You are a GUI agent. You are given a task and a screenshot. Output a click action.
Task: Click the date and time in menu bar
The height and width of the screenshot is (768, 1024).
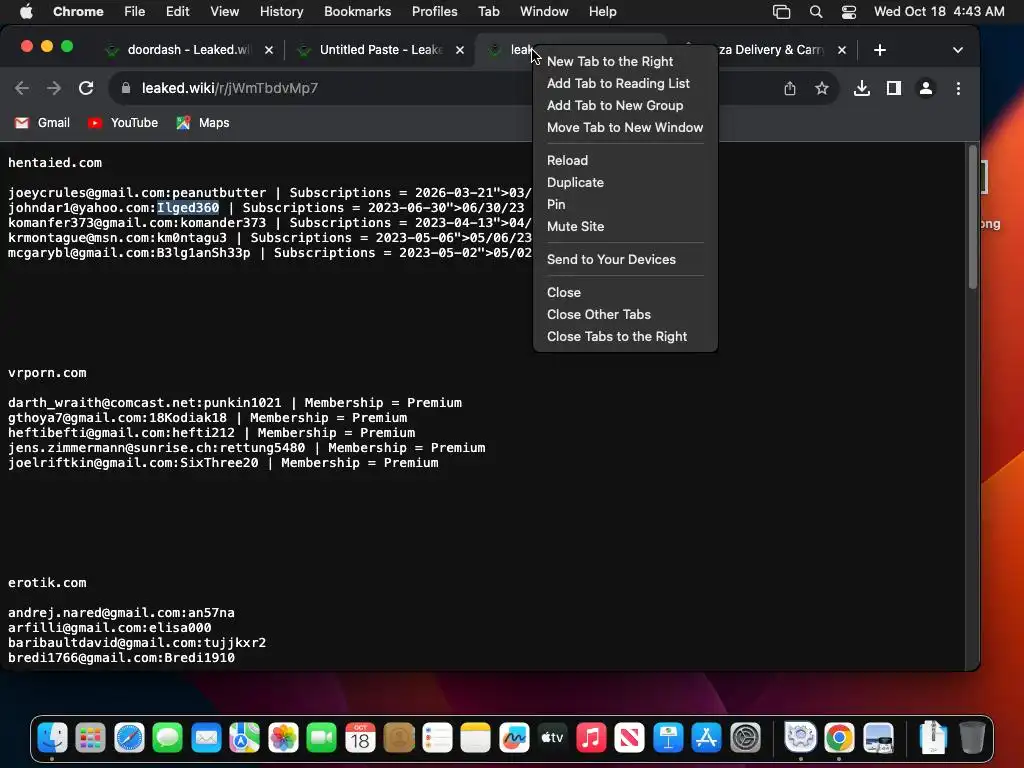pyautogui.click(x=939, y=12)
